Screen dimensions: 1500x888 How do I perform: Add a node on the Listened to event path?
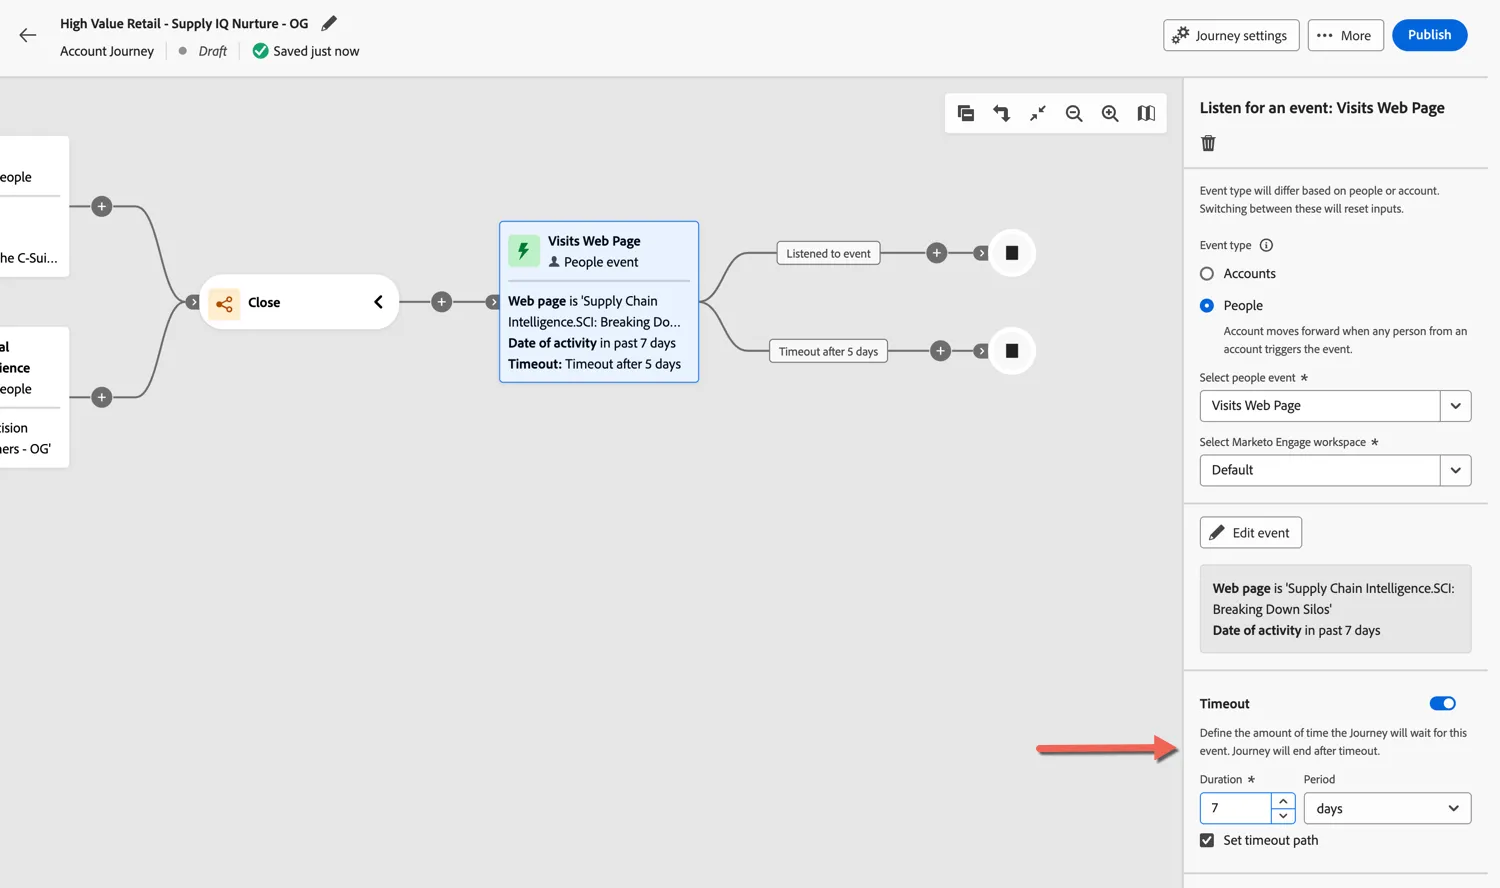tap(936, 253)
